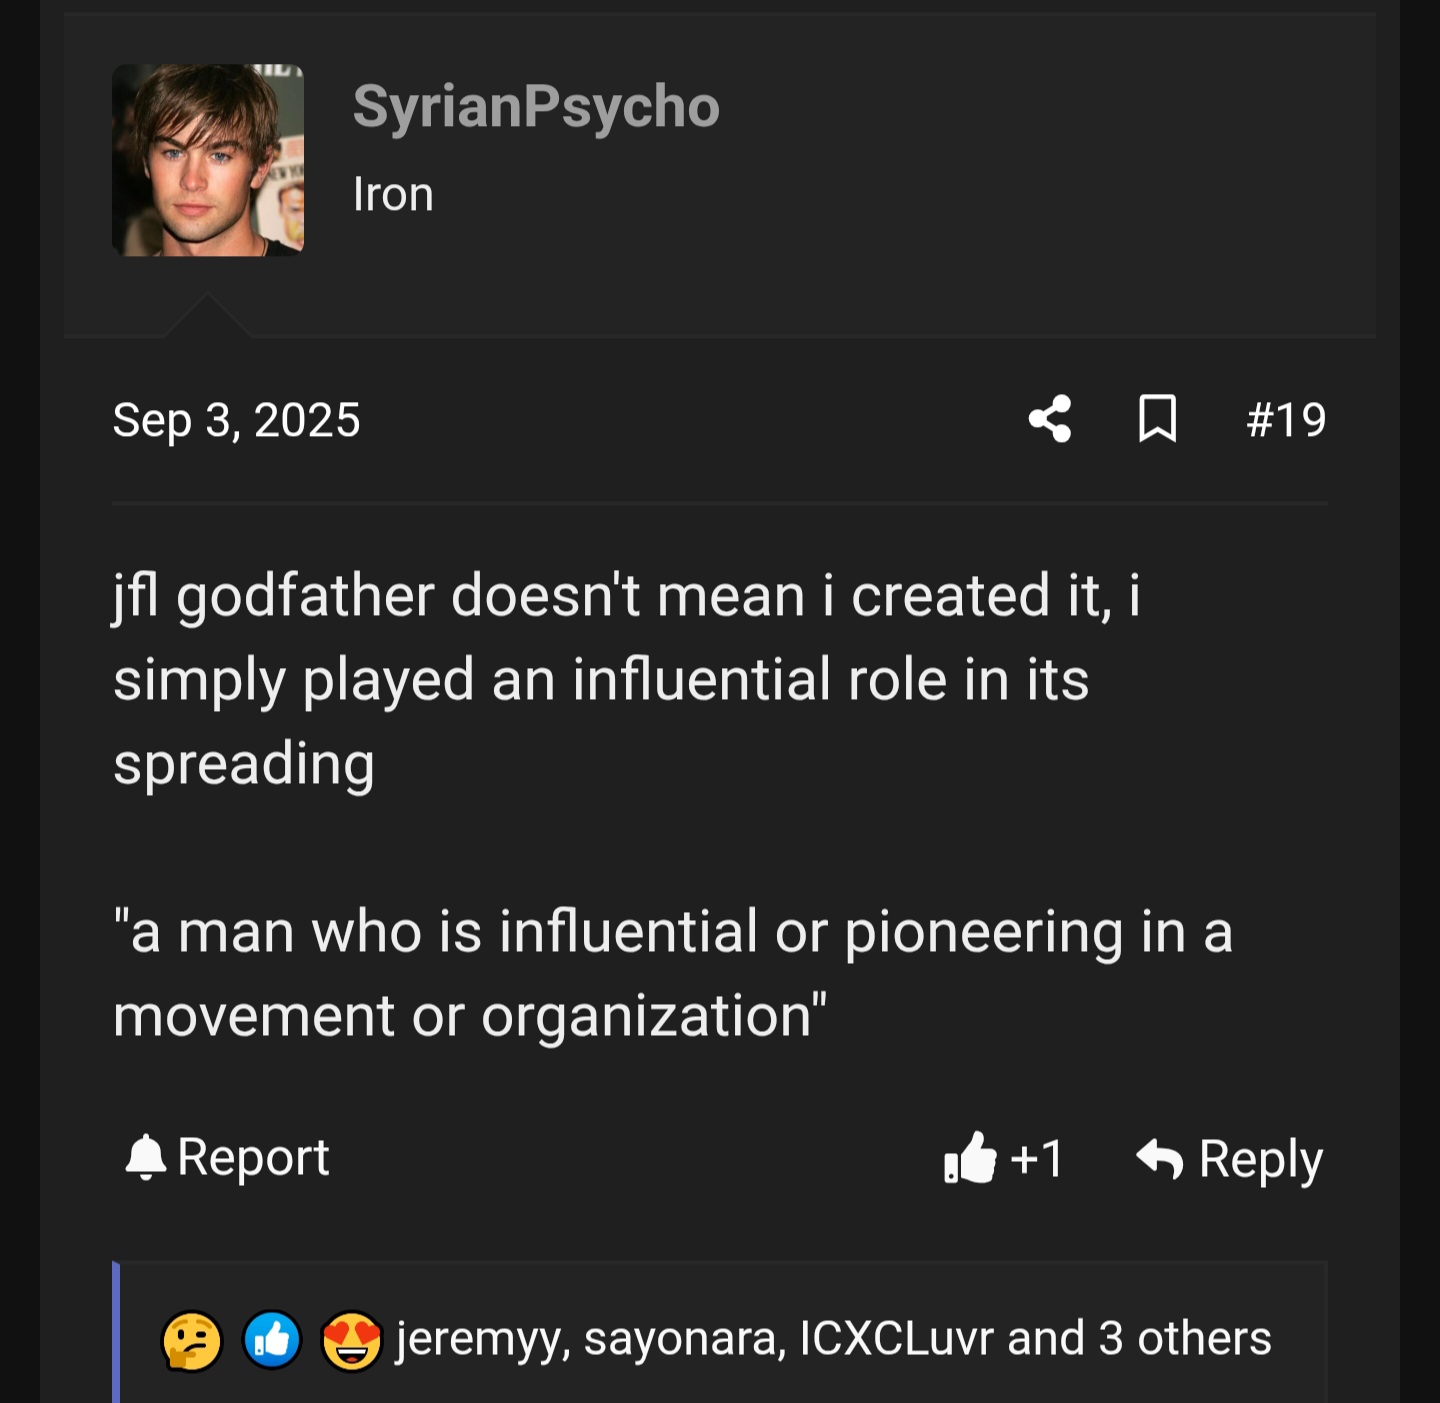Open SyrianPsycho's avatar picture

point(208,160)
